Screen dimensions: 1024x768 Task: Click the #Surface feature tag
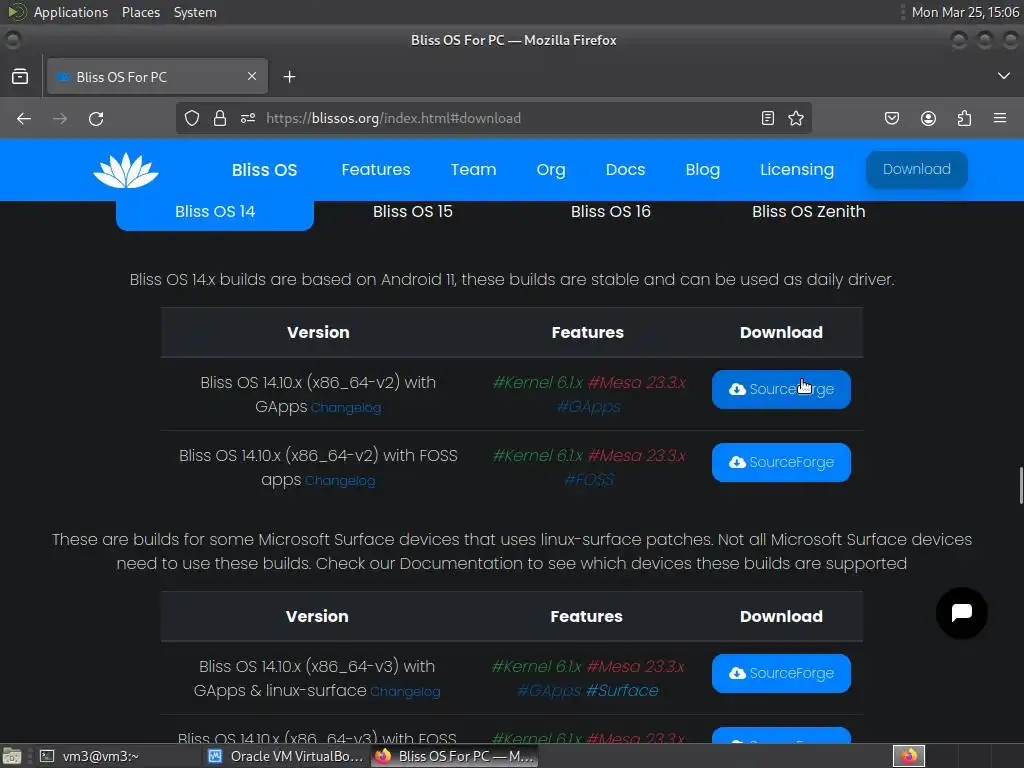[622, 690]
